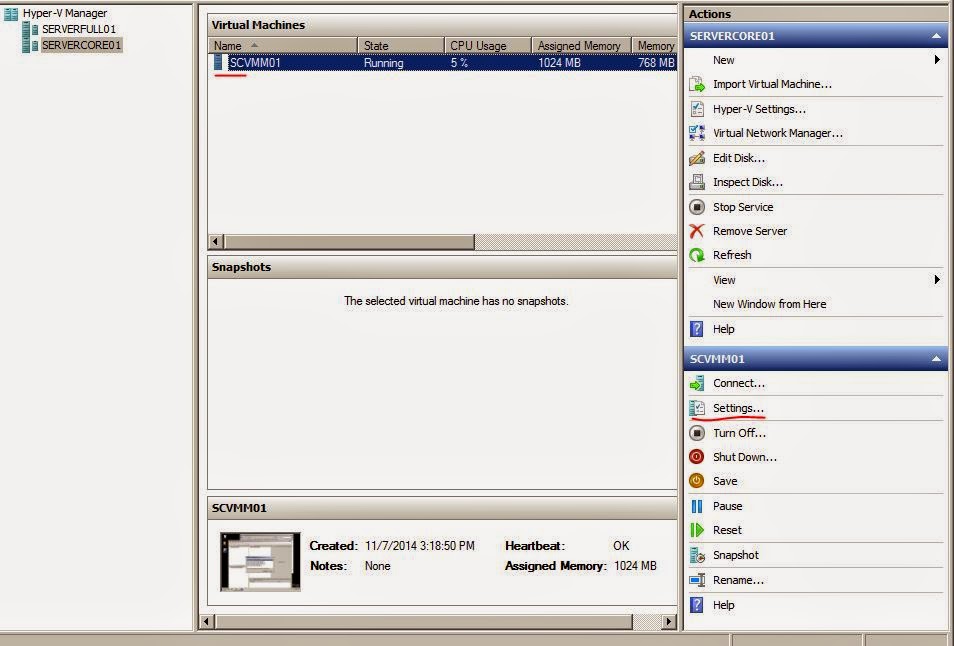Click right arrow of bottom scrollbar

tap(669, 622)
